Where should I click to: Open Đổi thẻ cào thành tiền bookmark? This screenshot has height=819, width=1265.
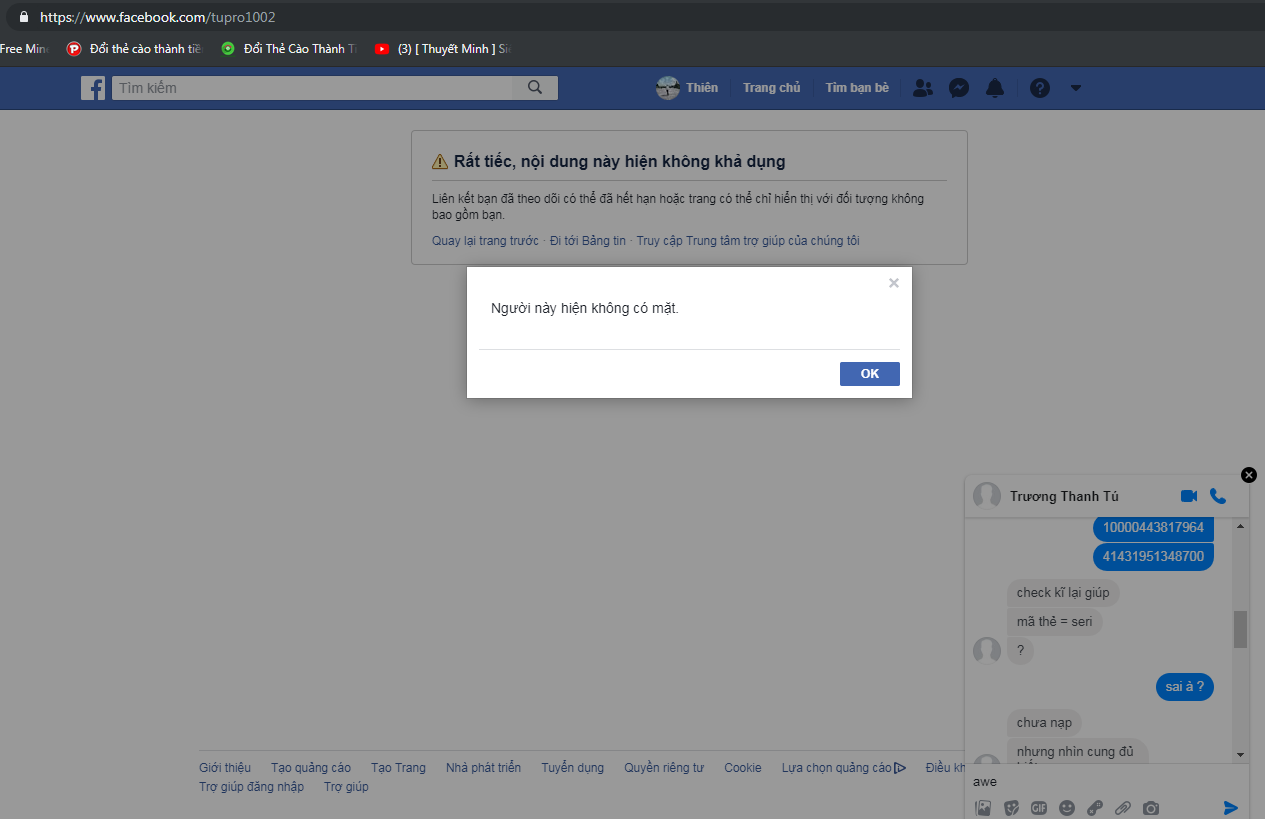point(134,48)
